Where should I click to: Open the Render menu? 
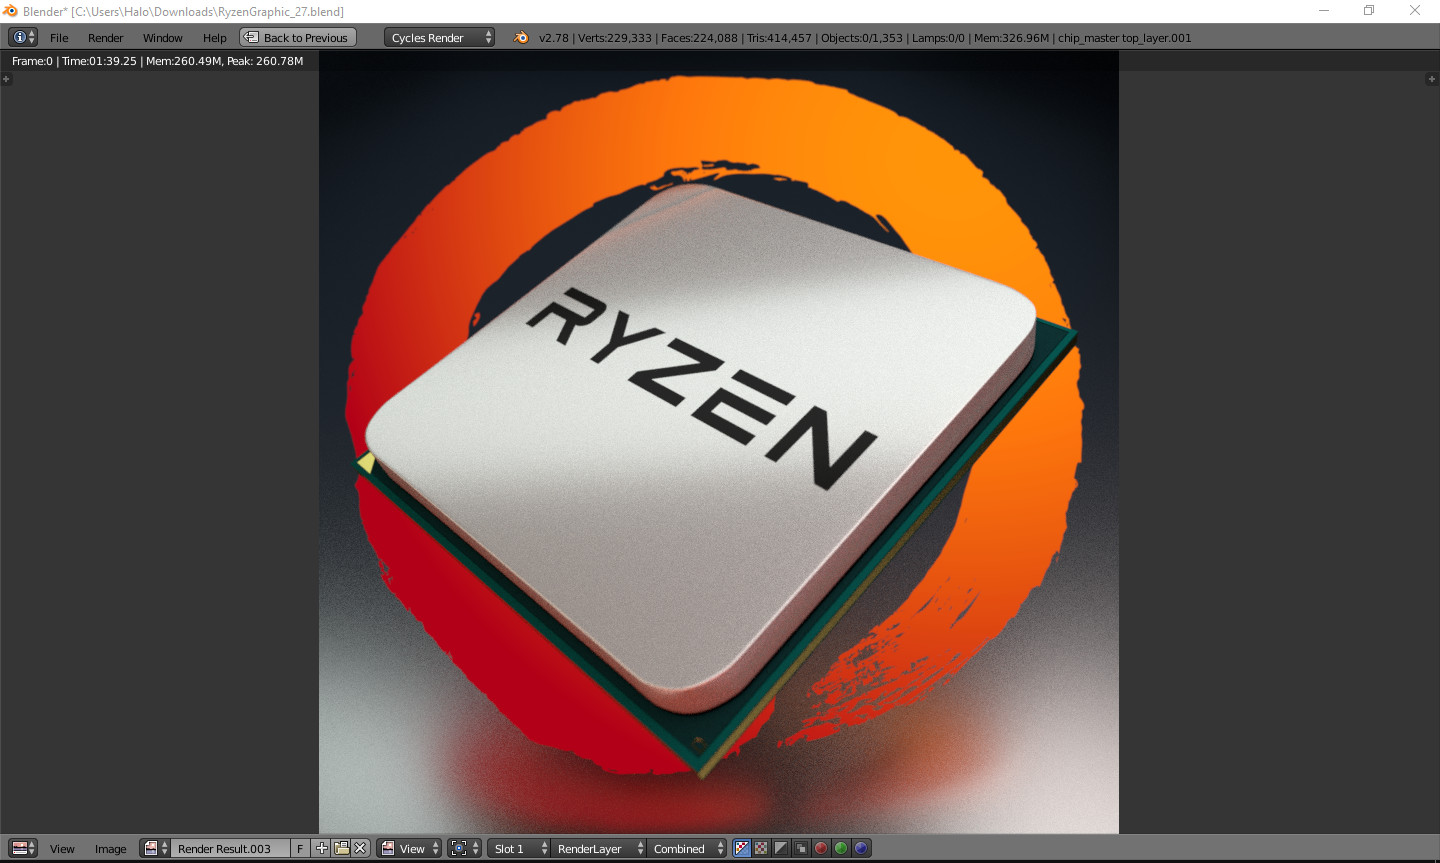[105, 37]
